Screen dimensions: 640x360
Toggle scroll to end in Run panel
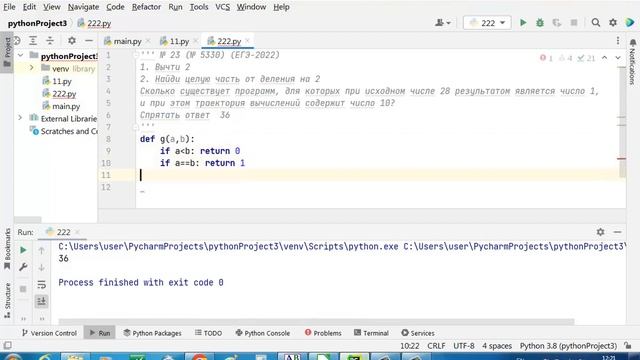coord(41,302)
